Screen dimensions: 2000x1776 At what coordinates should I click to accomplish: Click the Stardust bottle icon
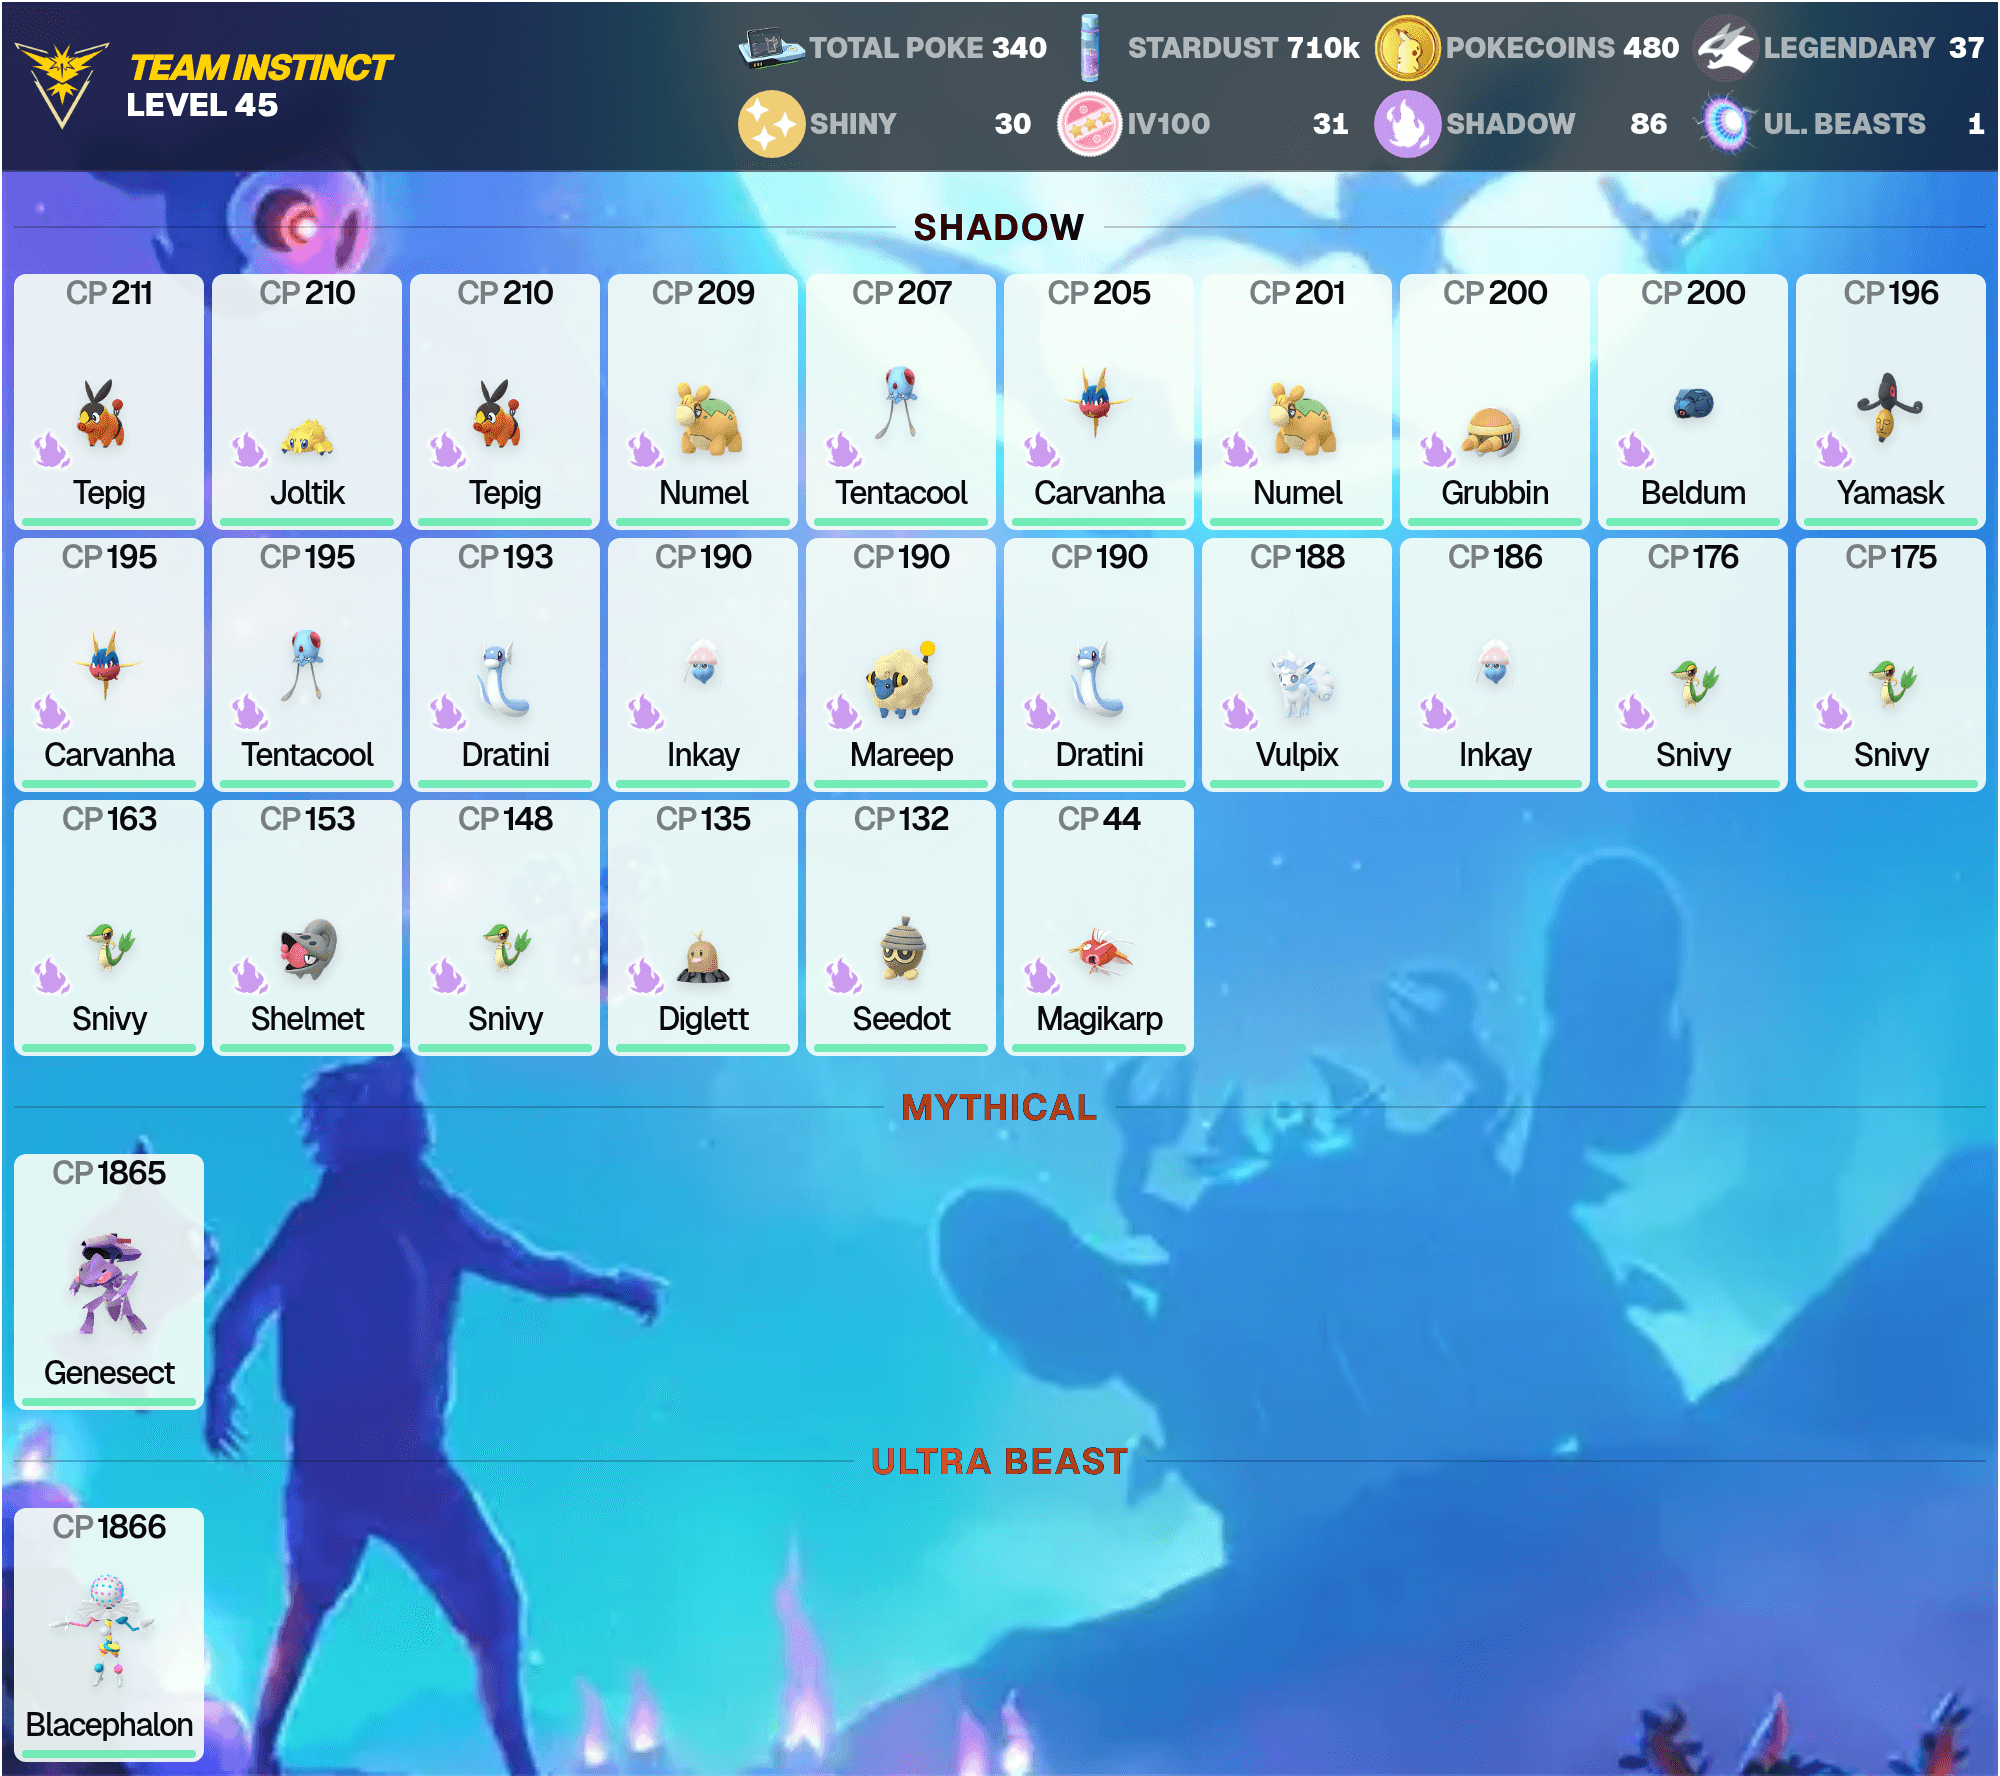point(1090,48)
